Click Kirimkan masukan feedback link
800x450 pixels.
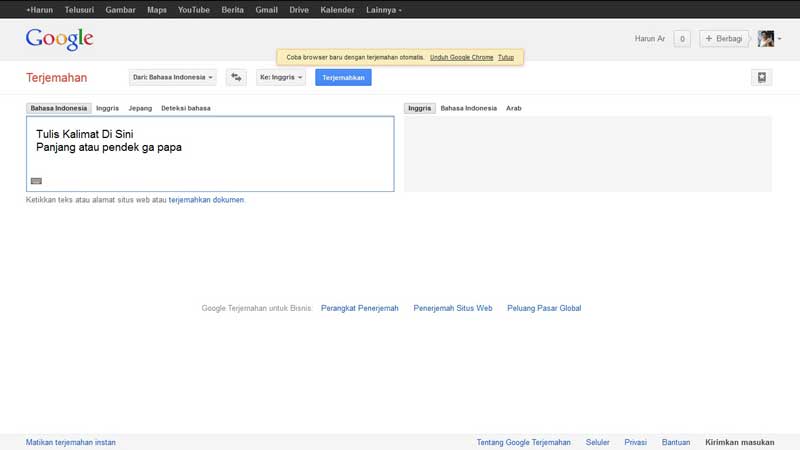[x=740, y=442]
